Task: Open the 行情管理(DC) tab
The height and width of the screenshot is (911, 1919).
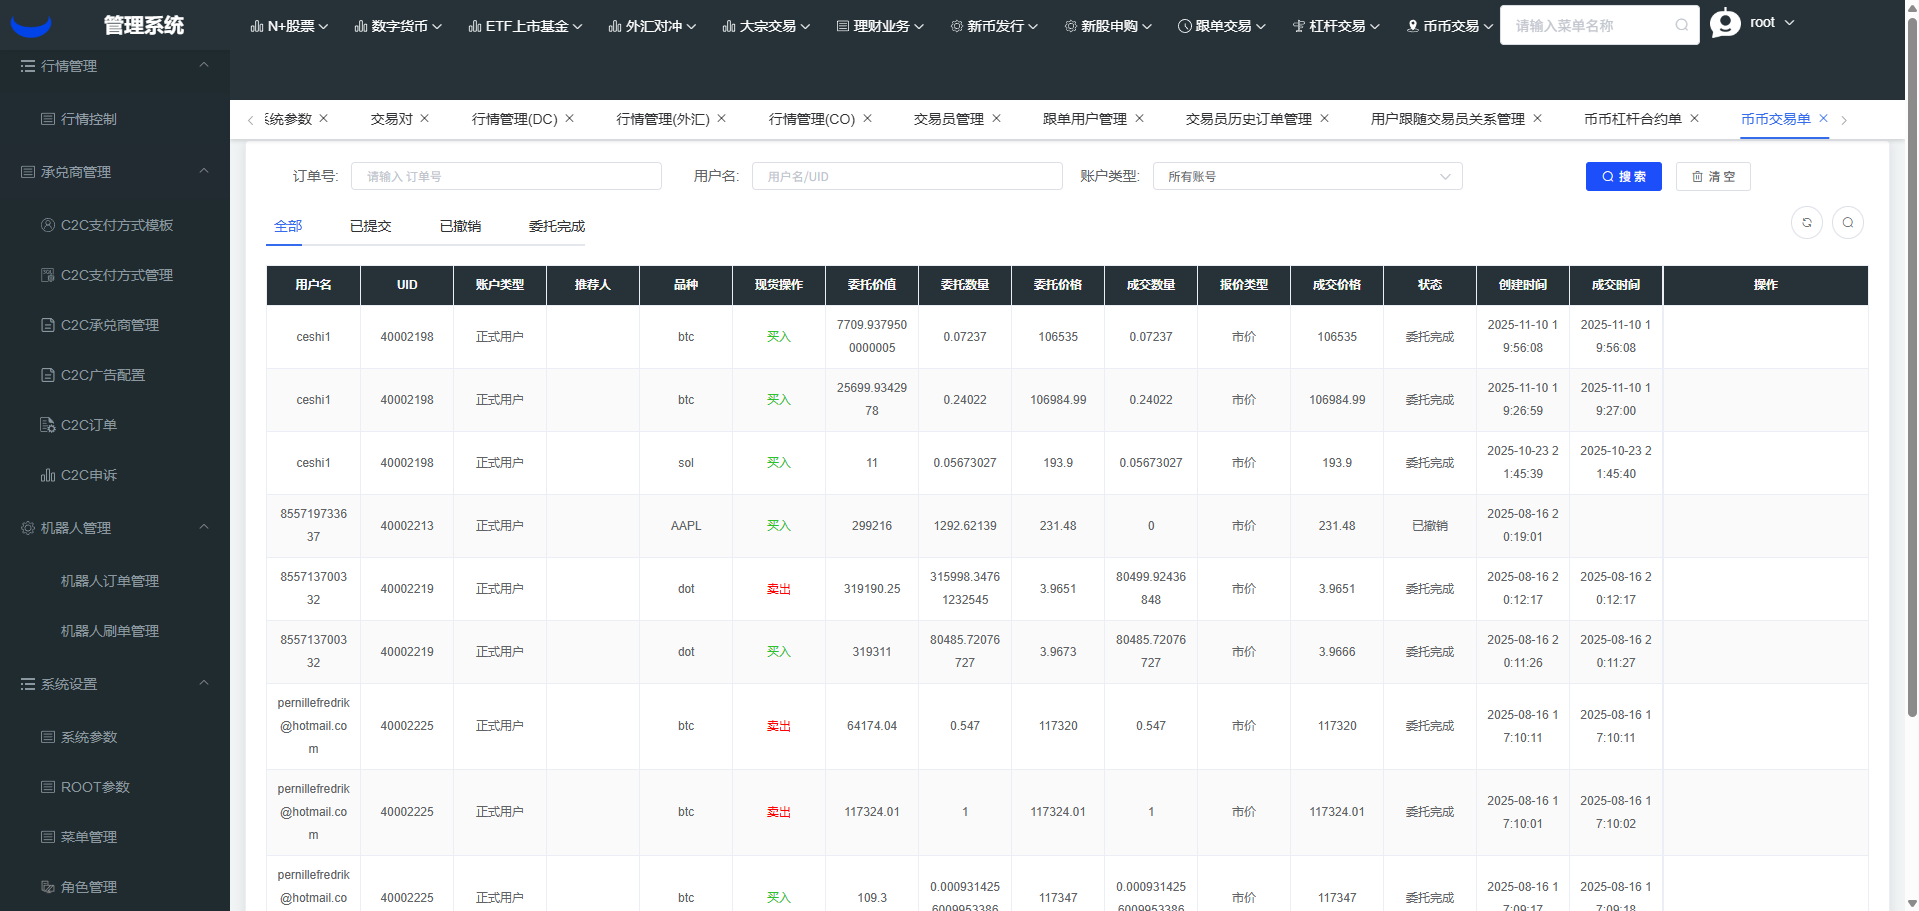Action: (x=514, y=119)
